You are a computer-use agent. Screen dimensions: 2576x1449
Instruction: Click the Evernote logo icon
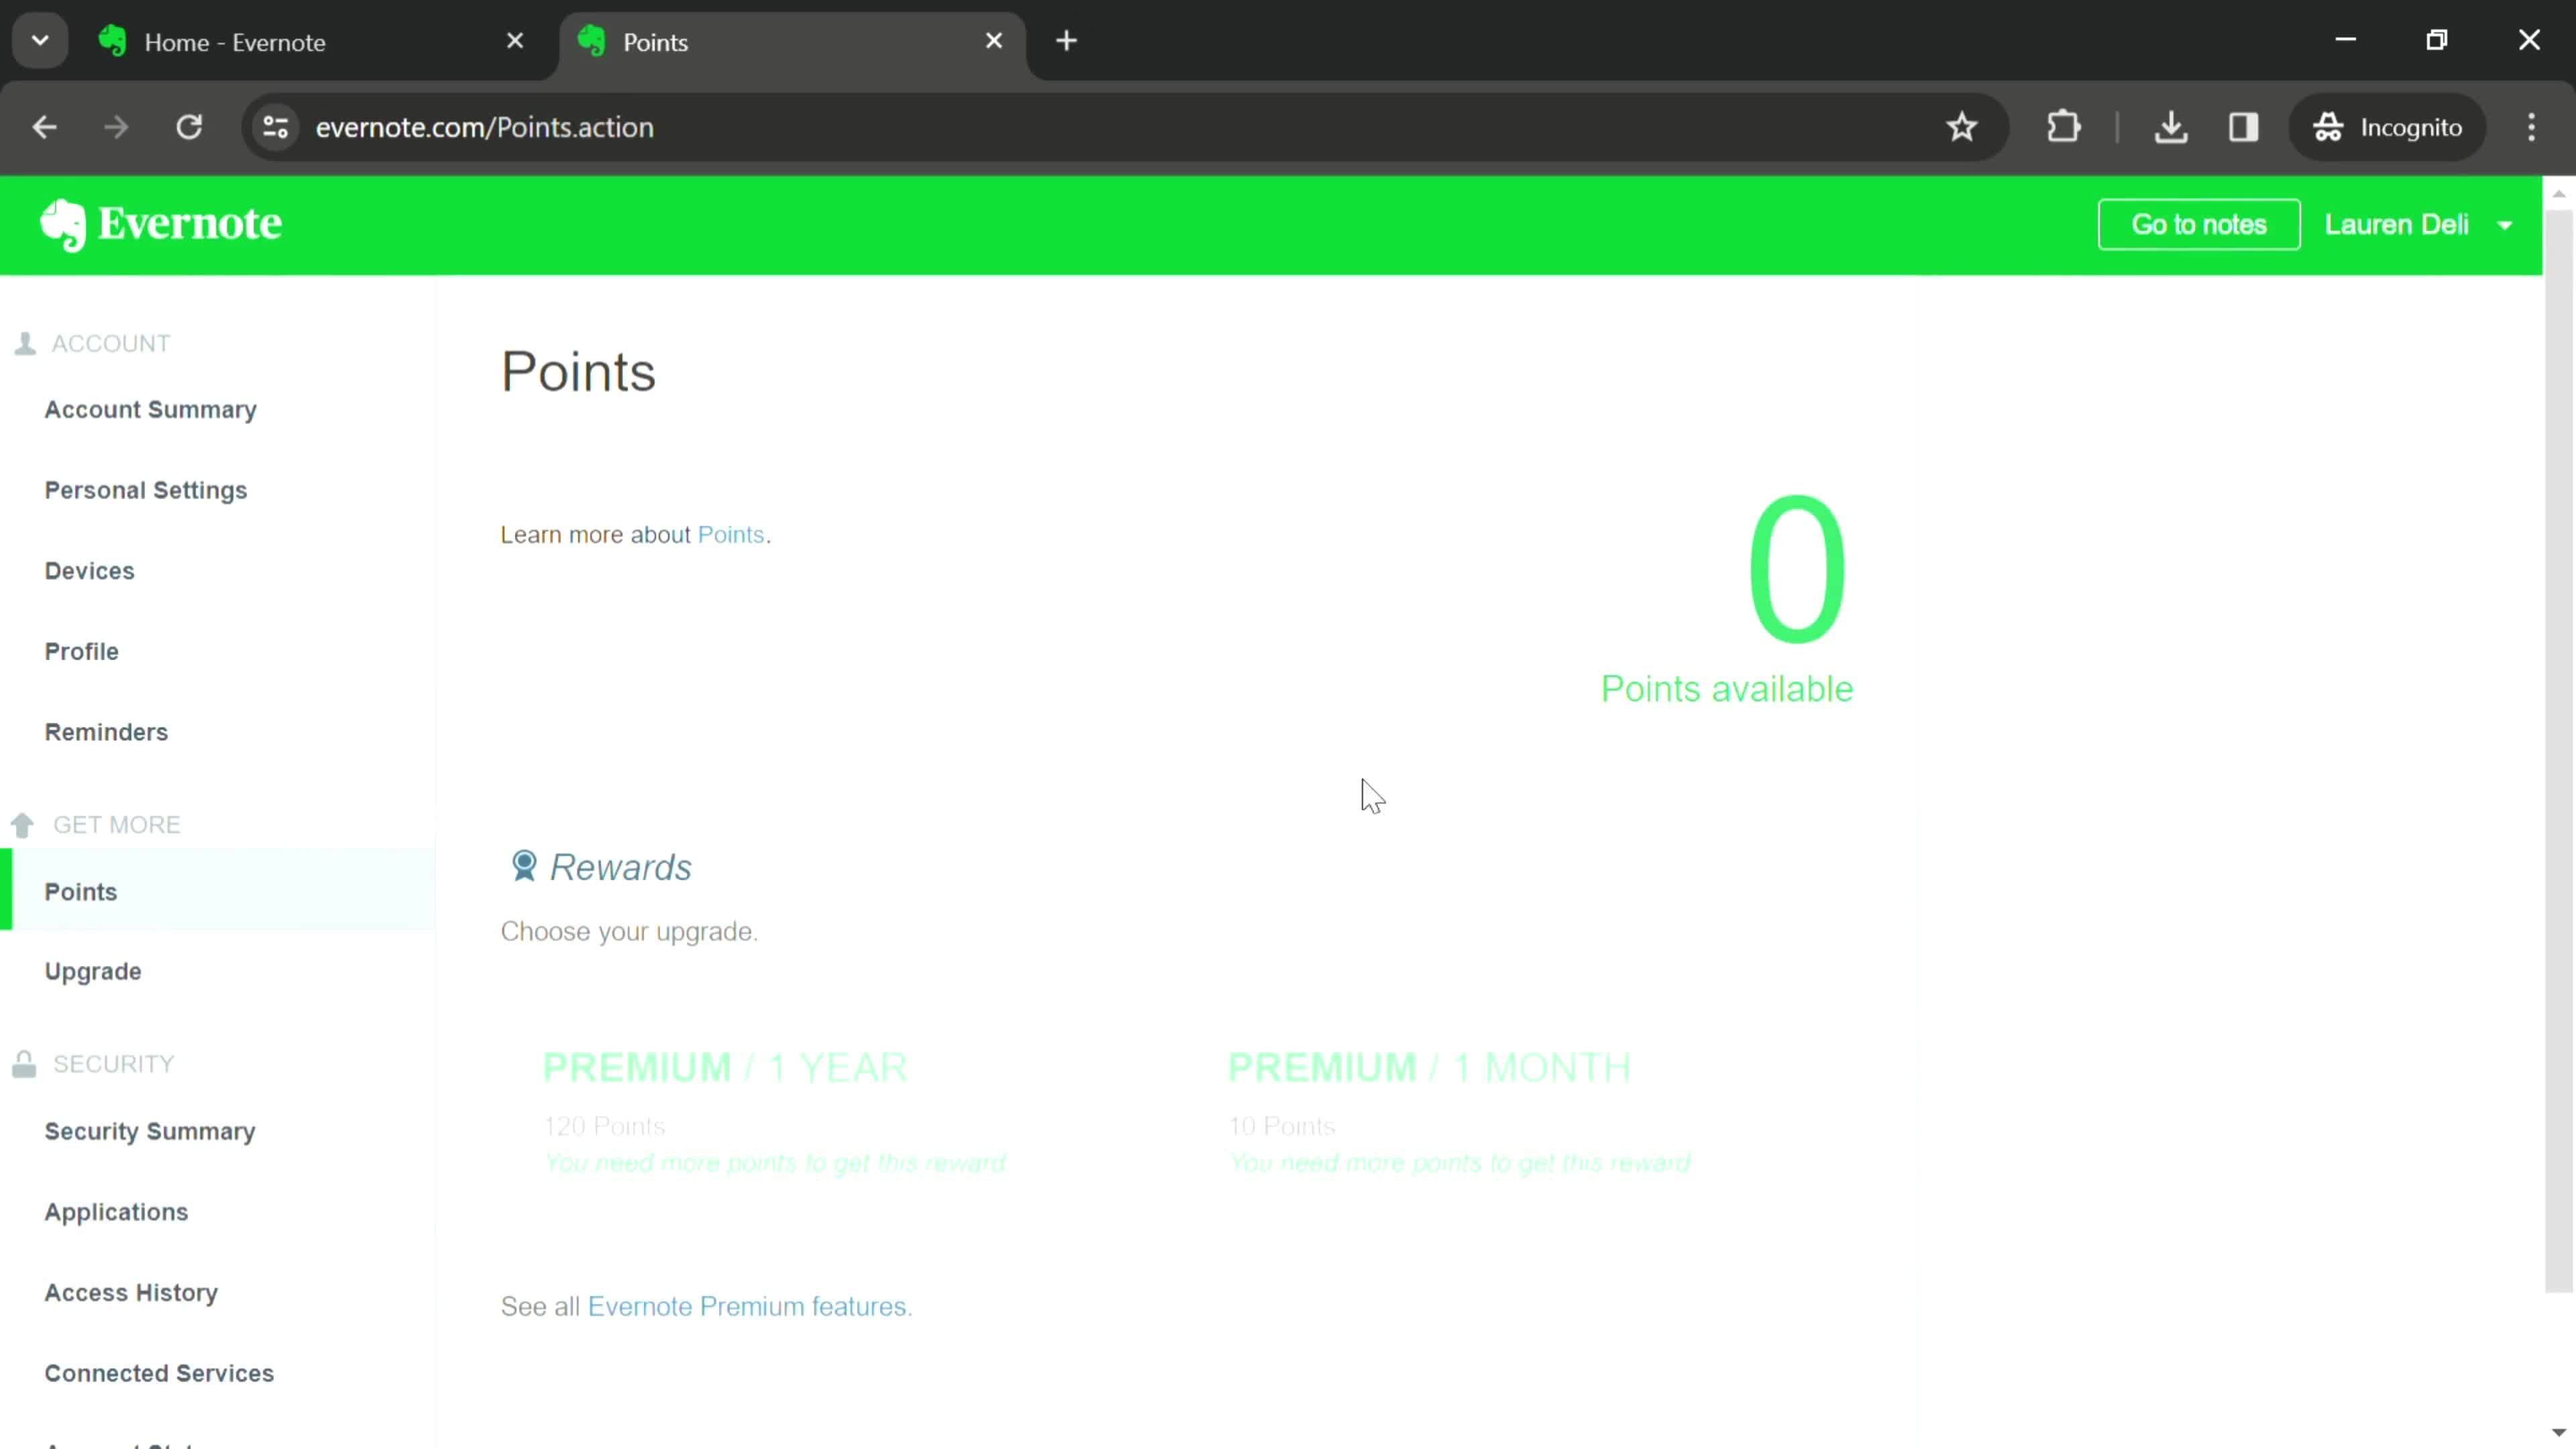[x=62, y=225]
